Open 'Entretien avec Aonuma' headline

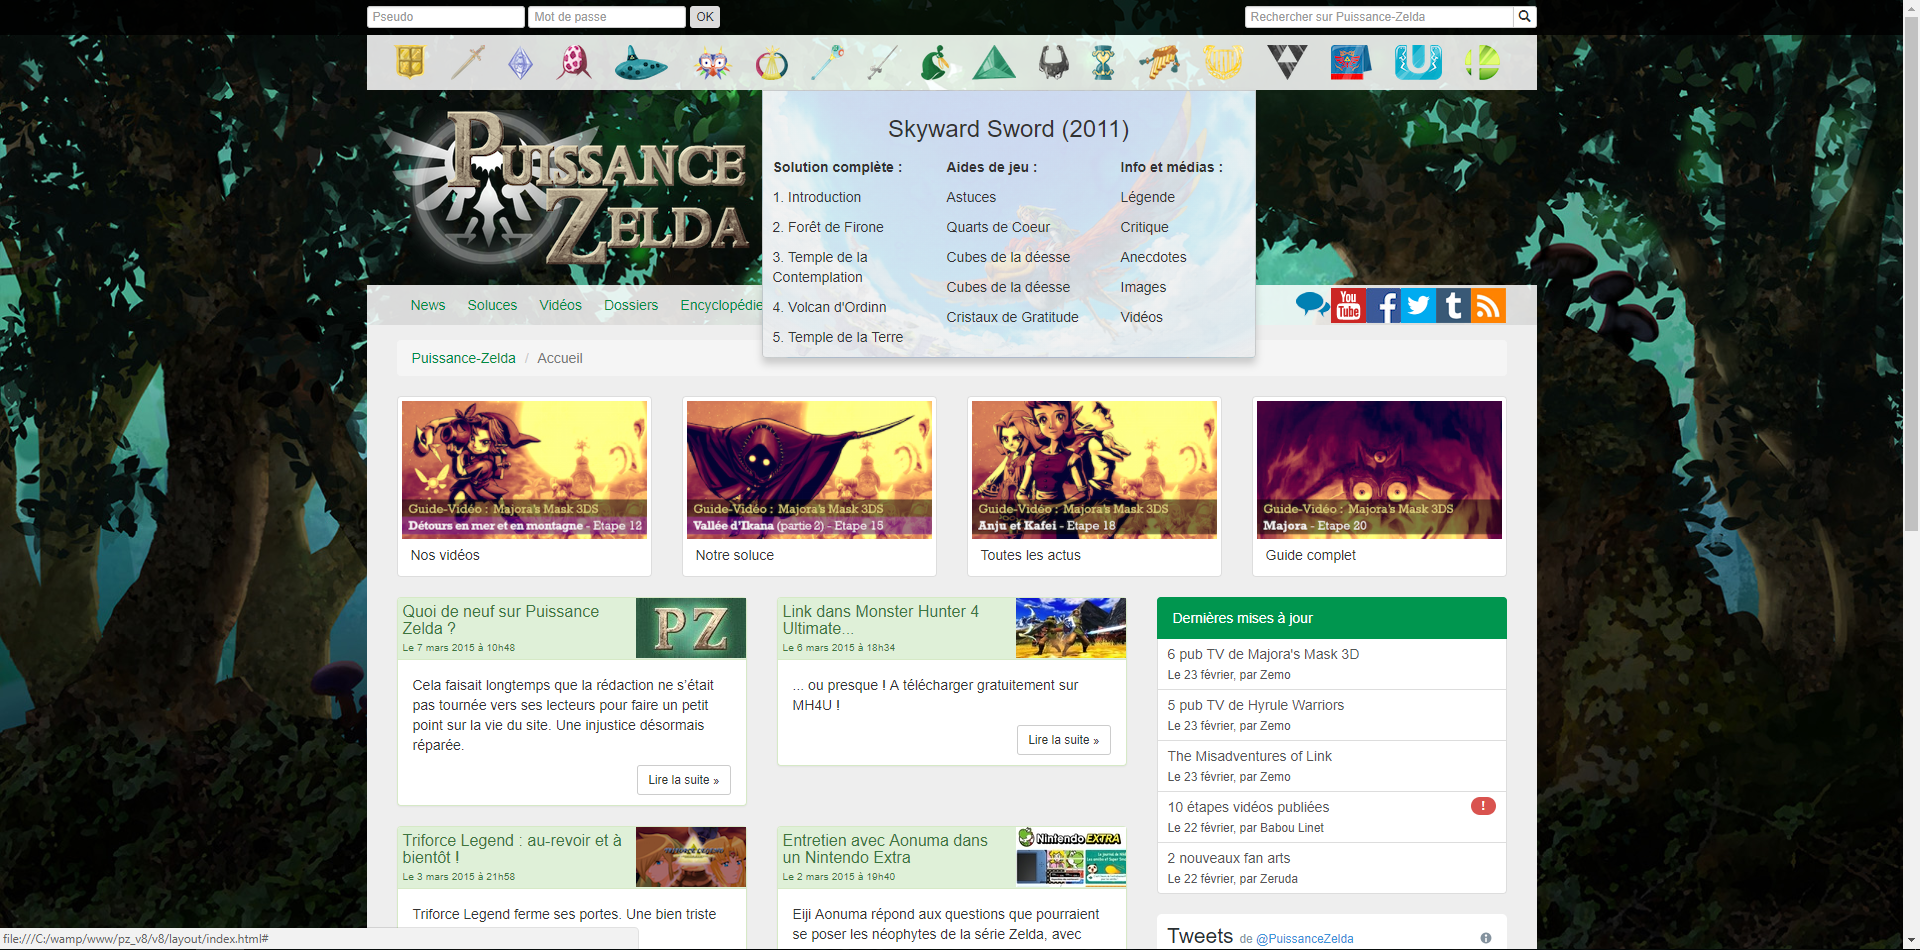click(x=885, y=849)
